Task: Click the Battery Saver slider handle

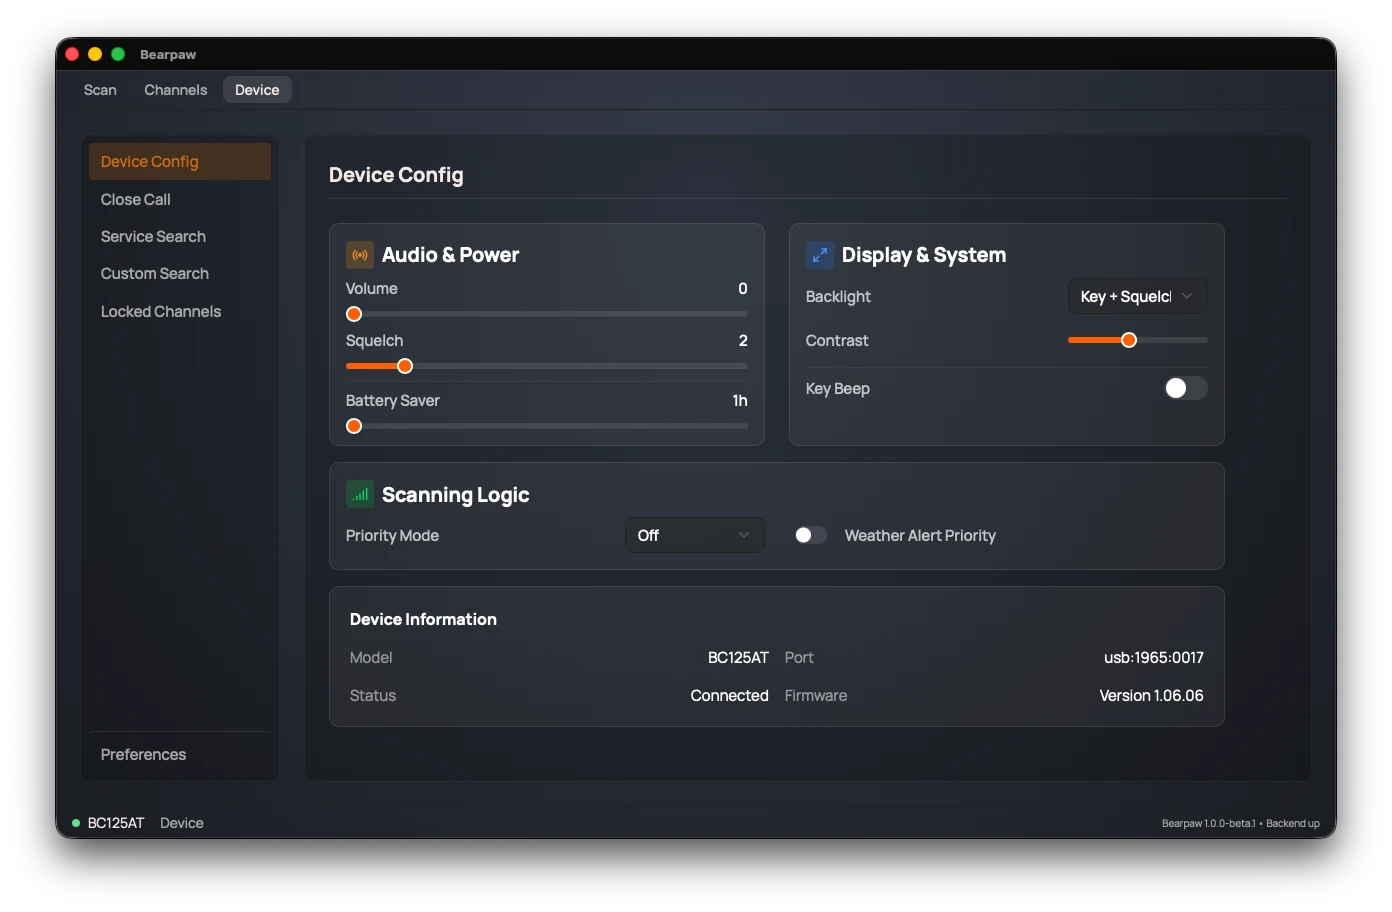Action: pos(354,426)
